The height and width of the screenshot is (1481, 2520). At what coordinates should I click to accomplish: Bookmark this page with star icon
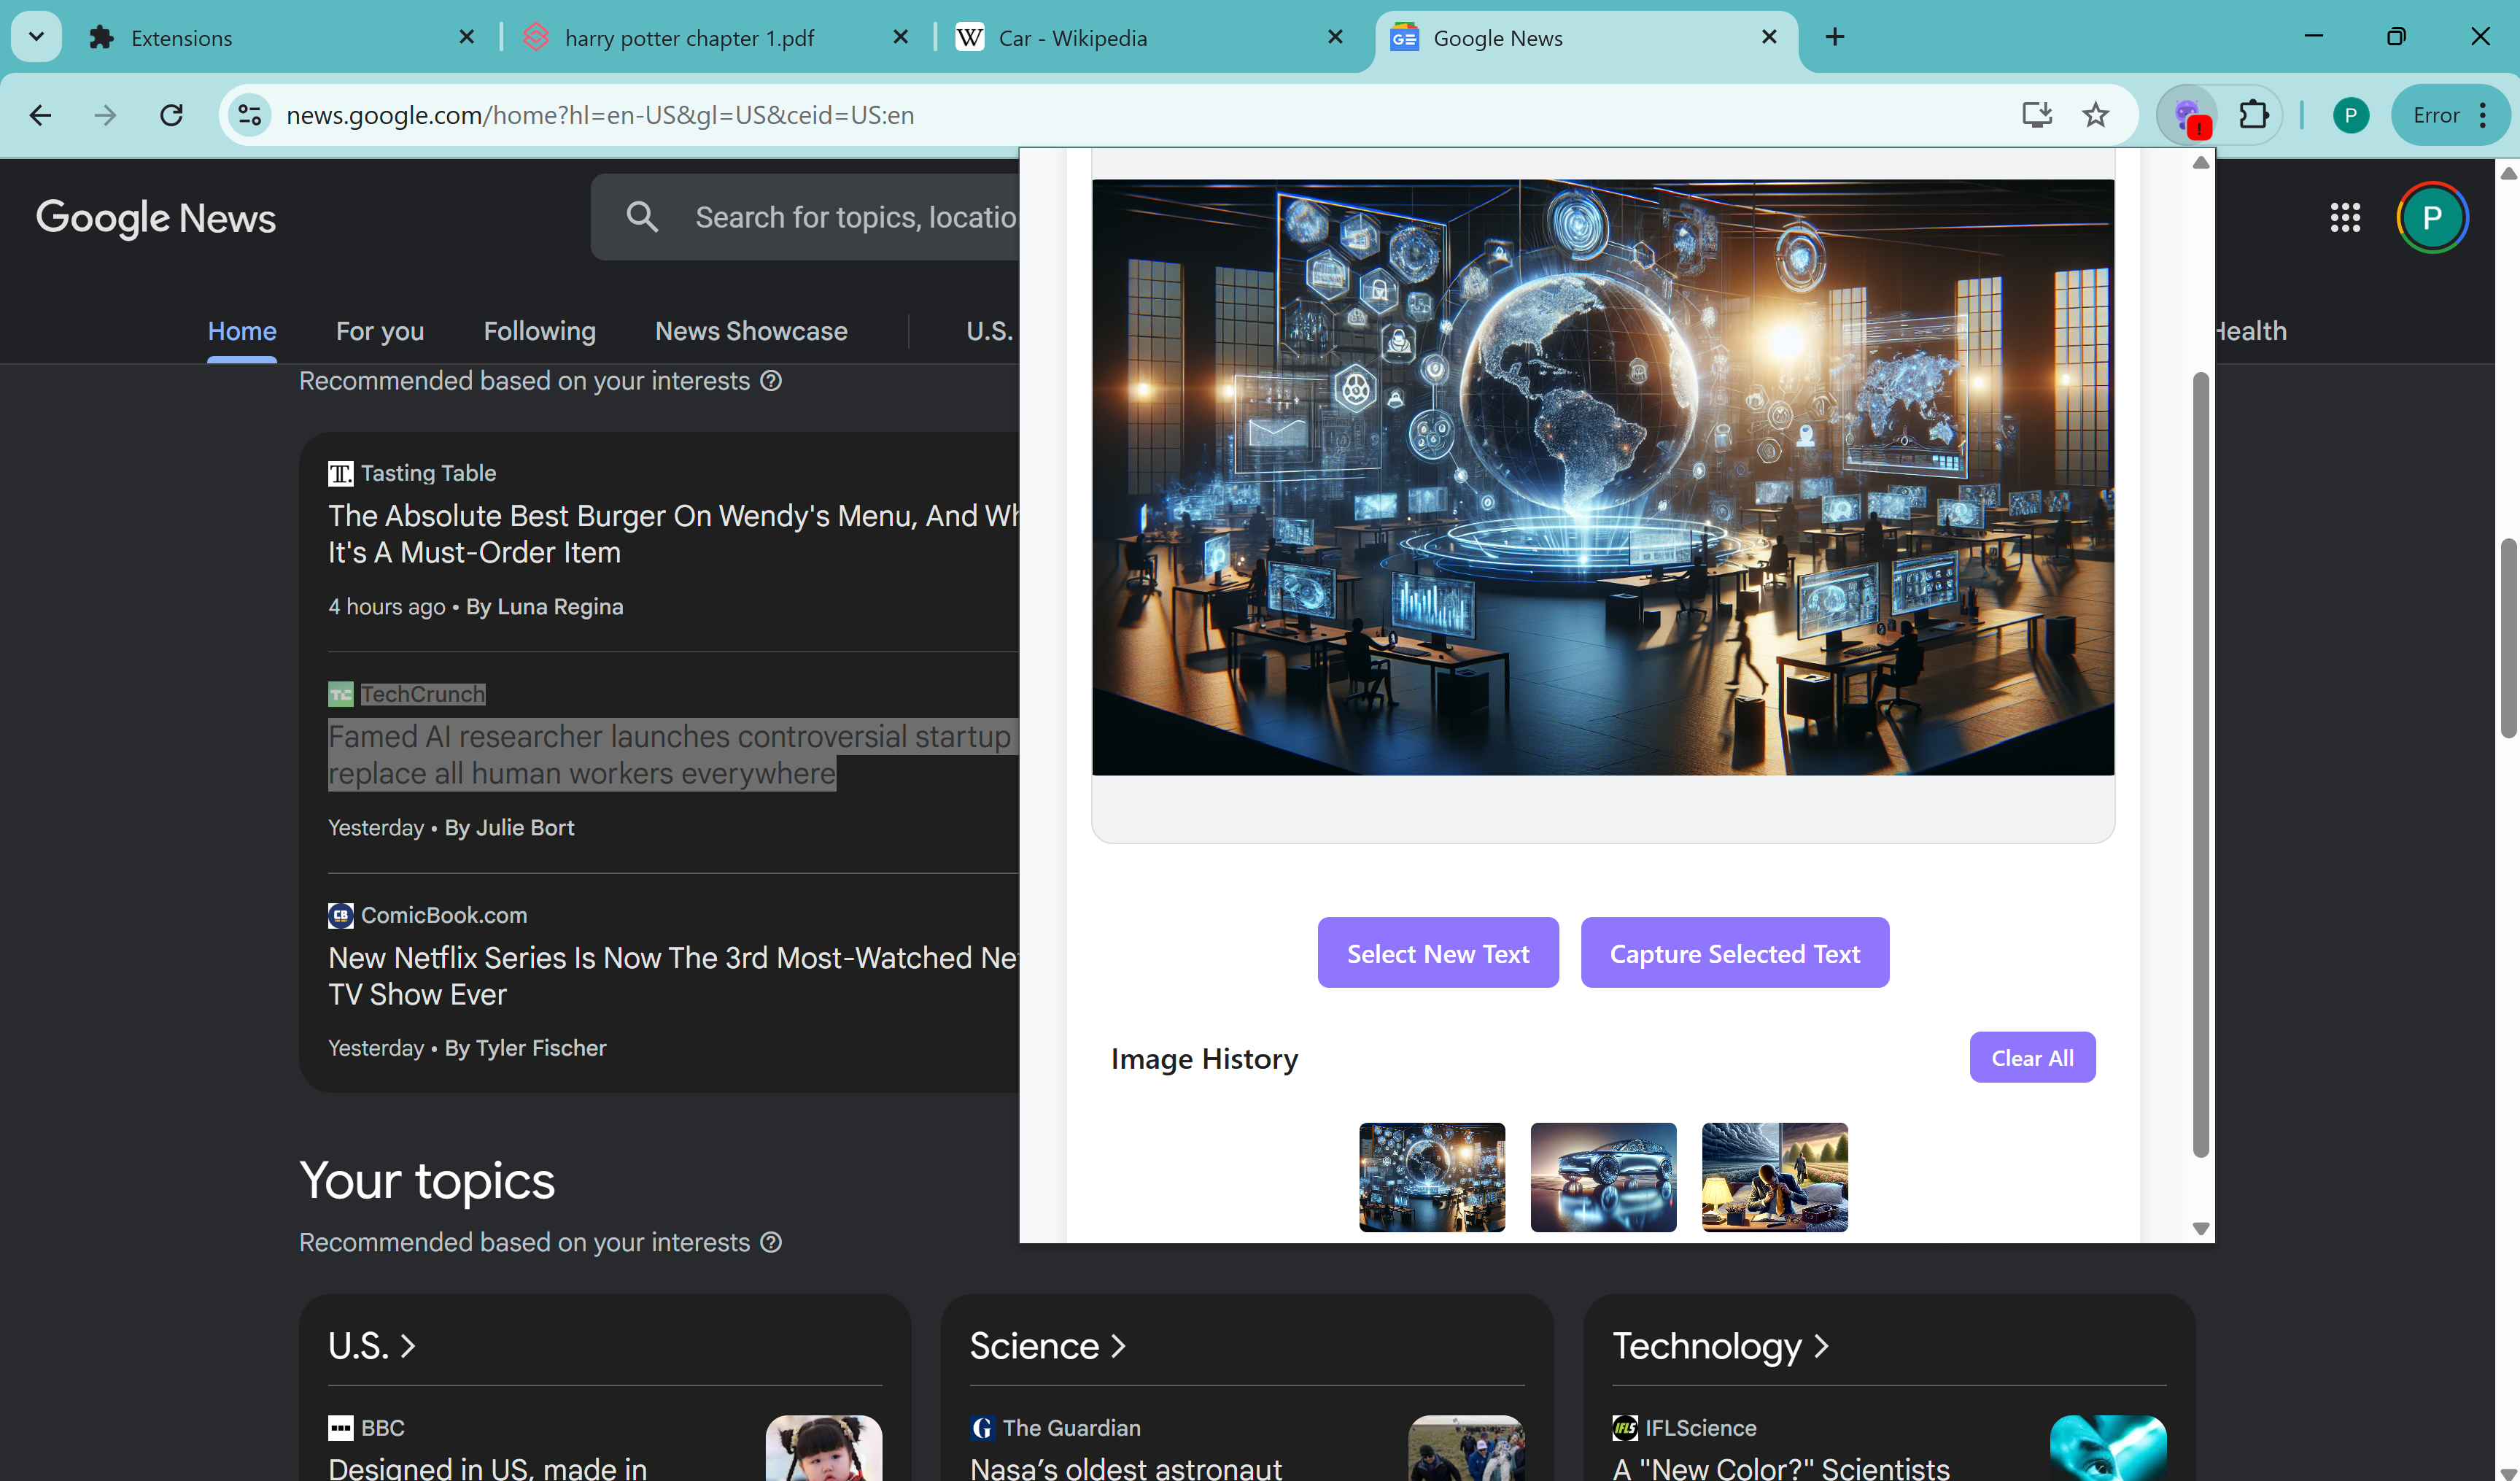point(2095,115)
